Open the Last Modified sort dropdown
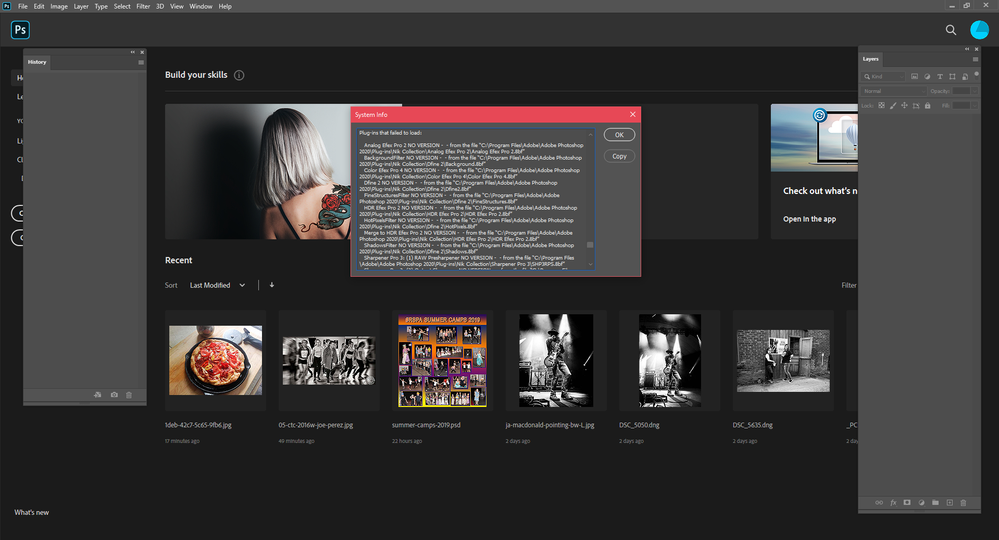Screen dimensions: 999x540 click(217, 285)
